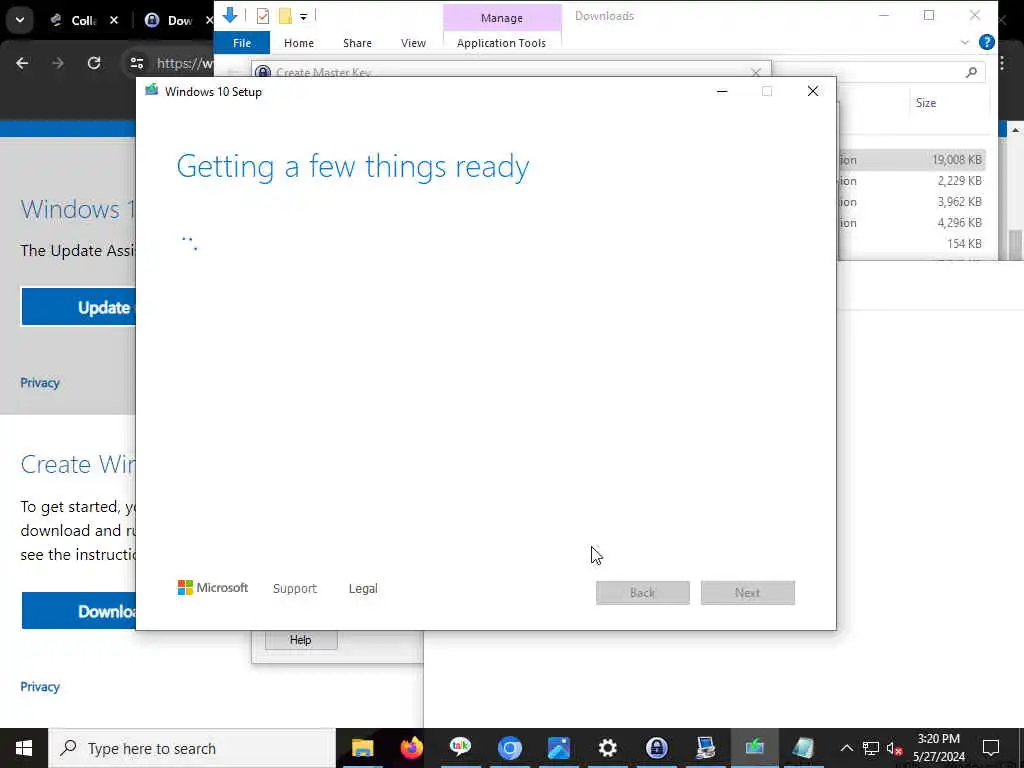Screen dimensions: 1024x768
Task: Open the File tab in File Explorer
Action: click(242, 43)
